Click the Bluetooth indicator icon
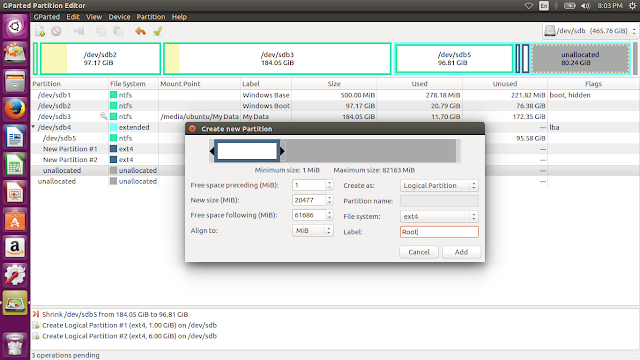The width and height of the screenshot is (640, 360). (x=556, y=6)
